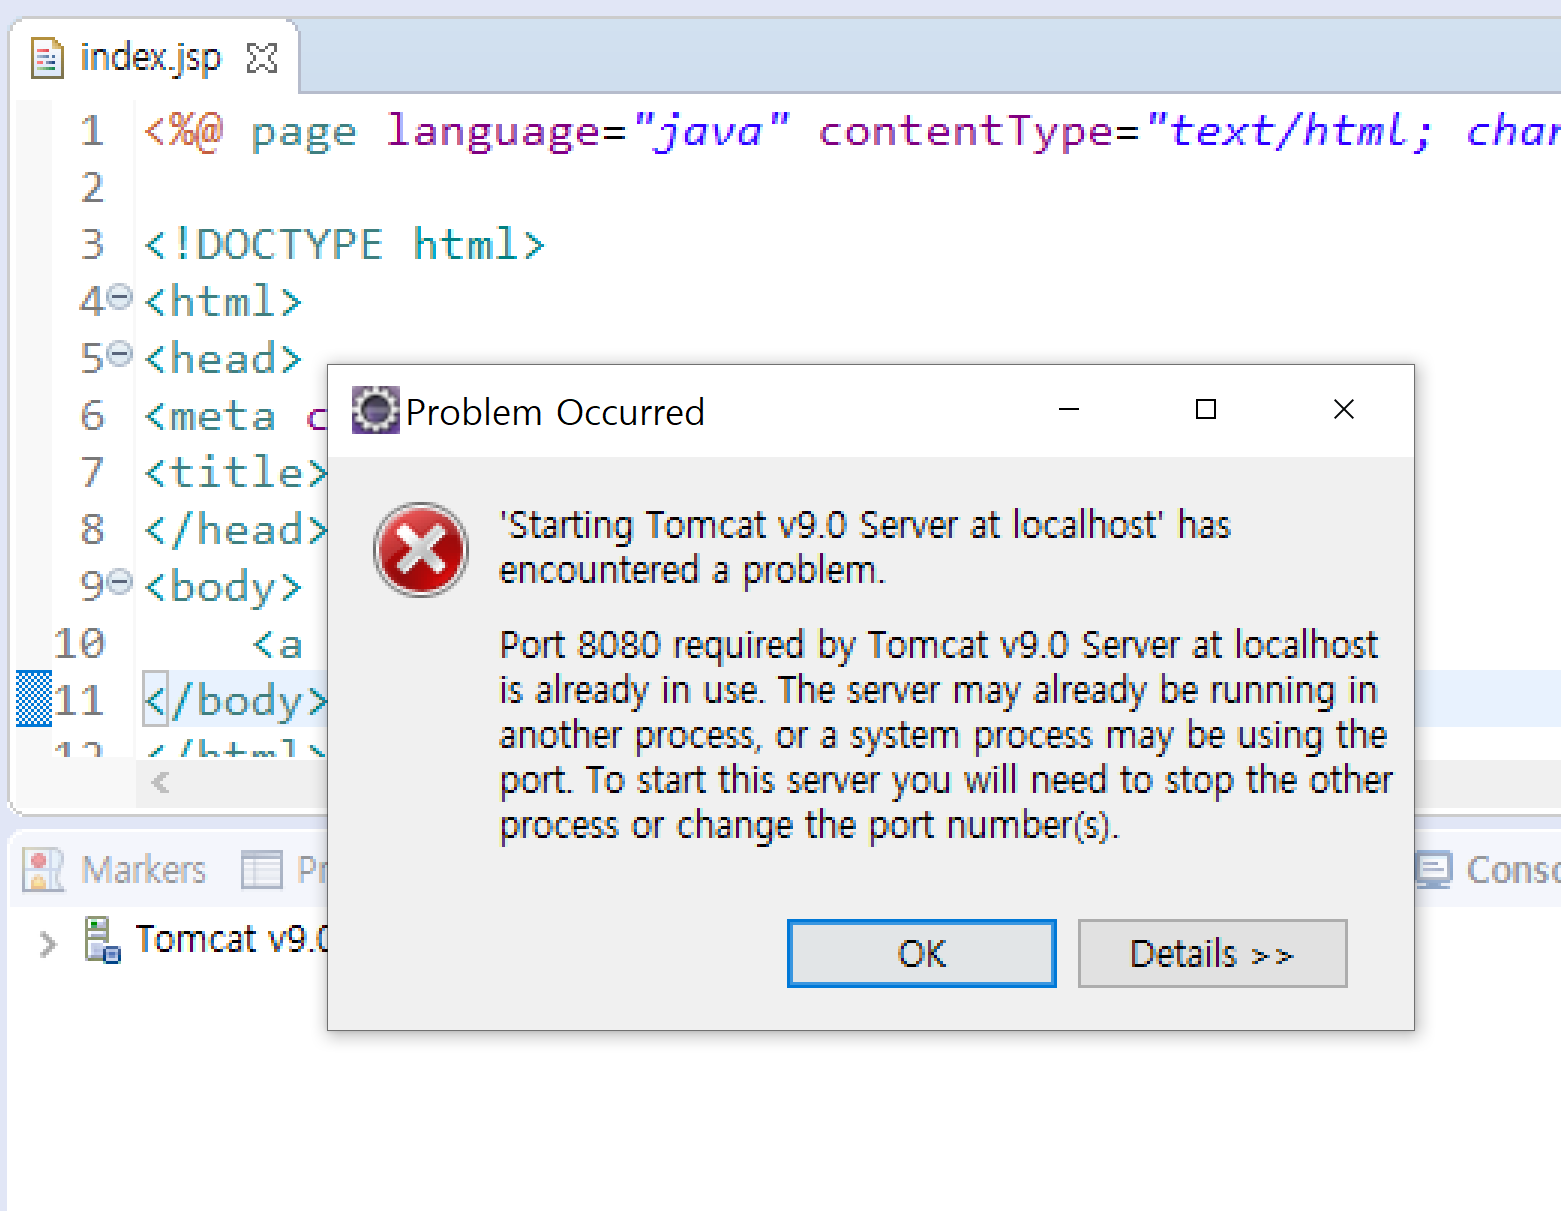This screenshot has width=1561, height=1211.
Task: Collapse the html fold on line 4
Action: tap(120, 297)
